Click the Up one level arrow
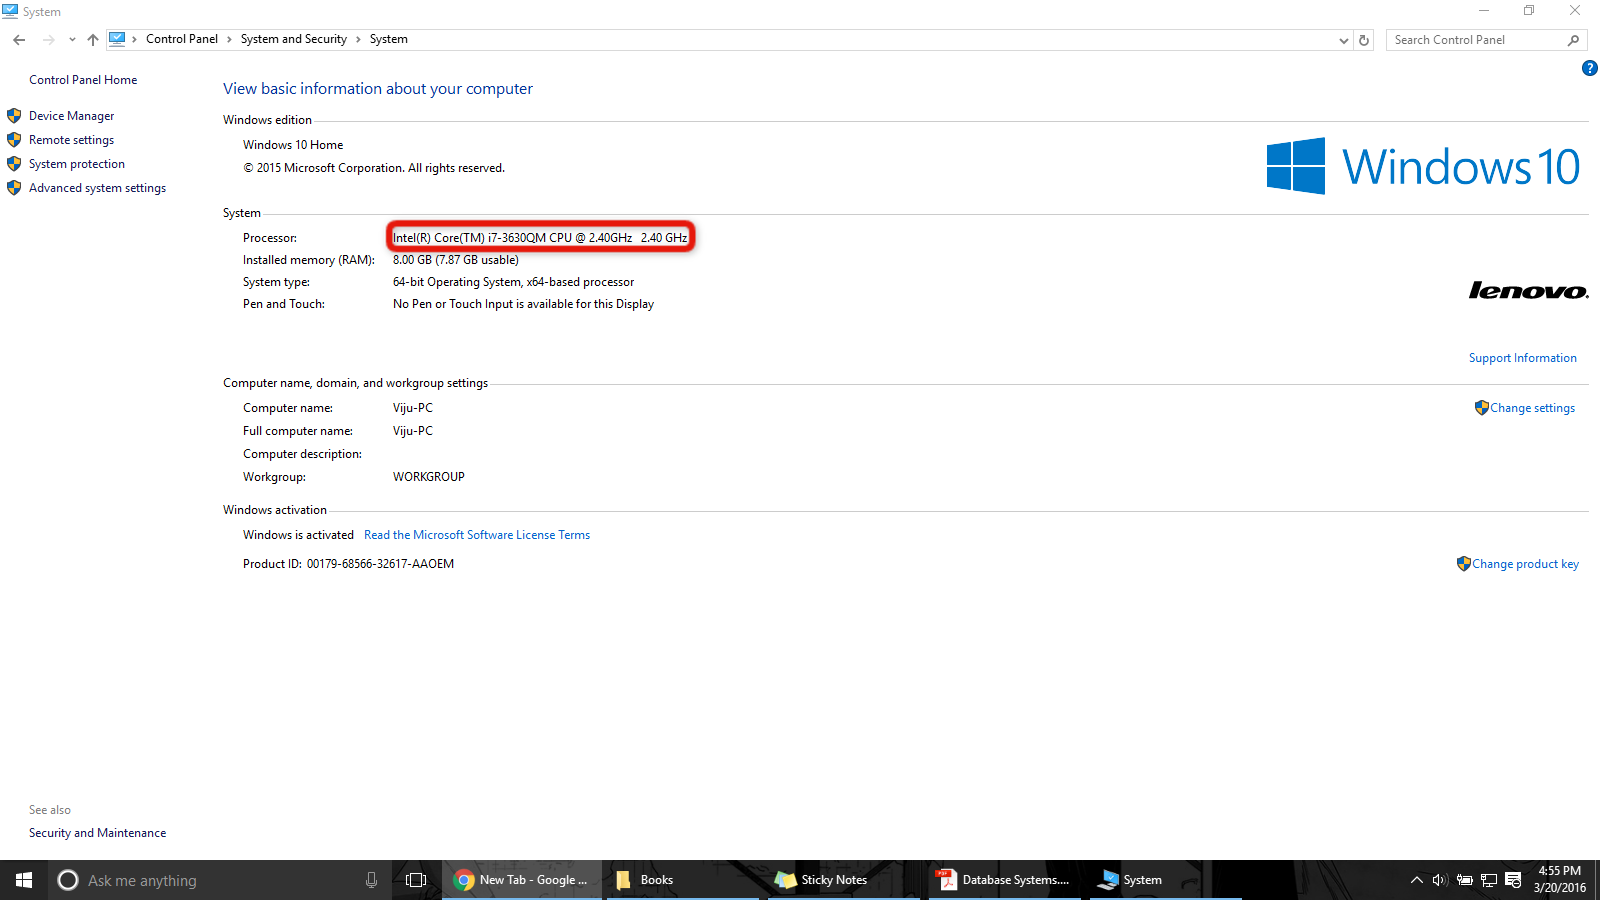Image resolution: width=1600 pixels, height=900 pixels. tap(93, 40)
